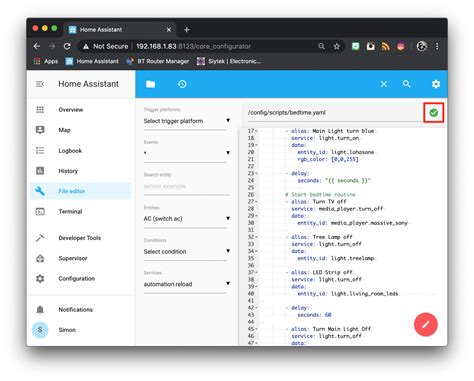474x381 pixels.
Task: Click the File editor wrench icon
Action: [x=40, y=191]
